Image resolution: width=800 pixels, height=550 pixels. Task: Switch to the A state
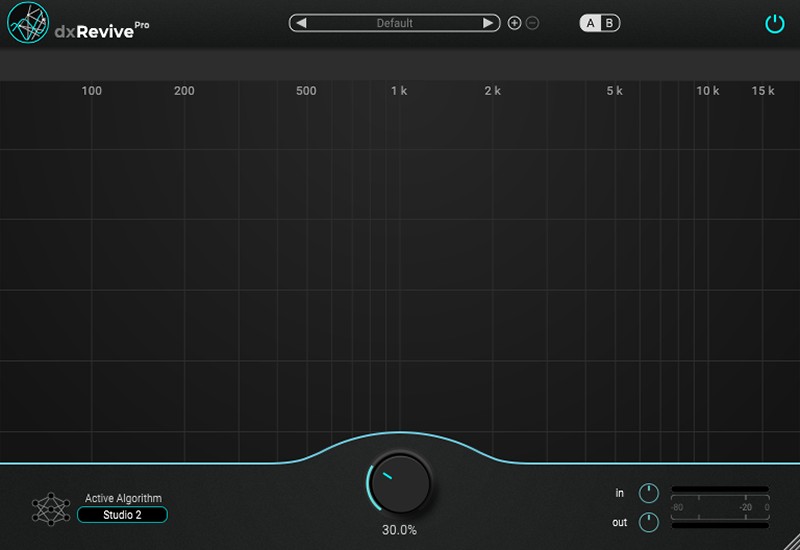click(590, 23)
